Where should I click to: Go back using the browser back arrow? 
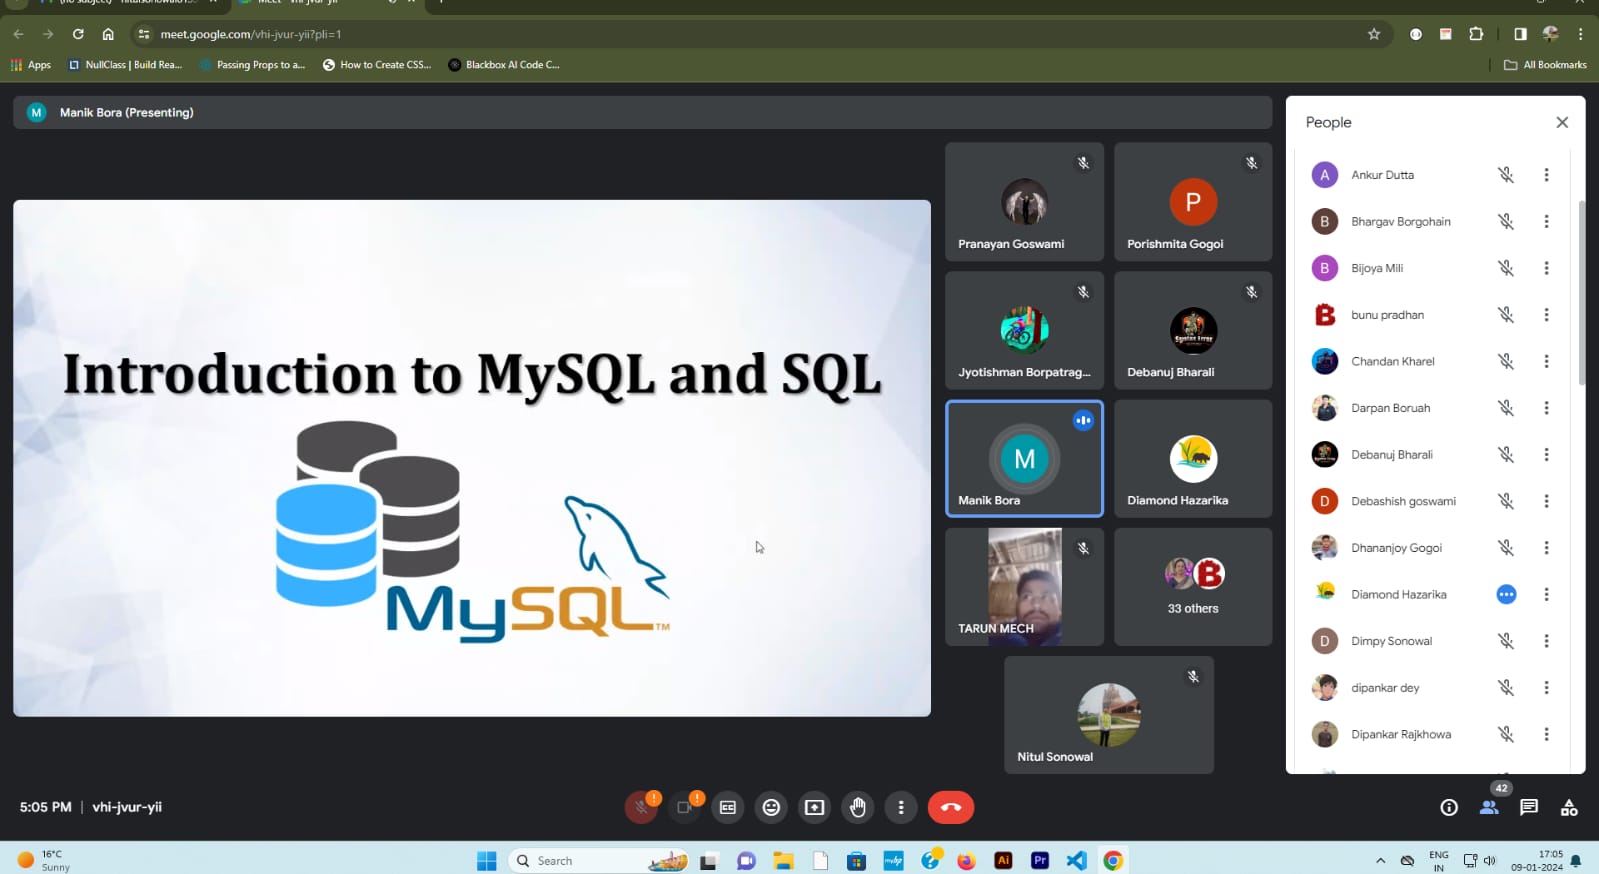tap(18, 34)
